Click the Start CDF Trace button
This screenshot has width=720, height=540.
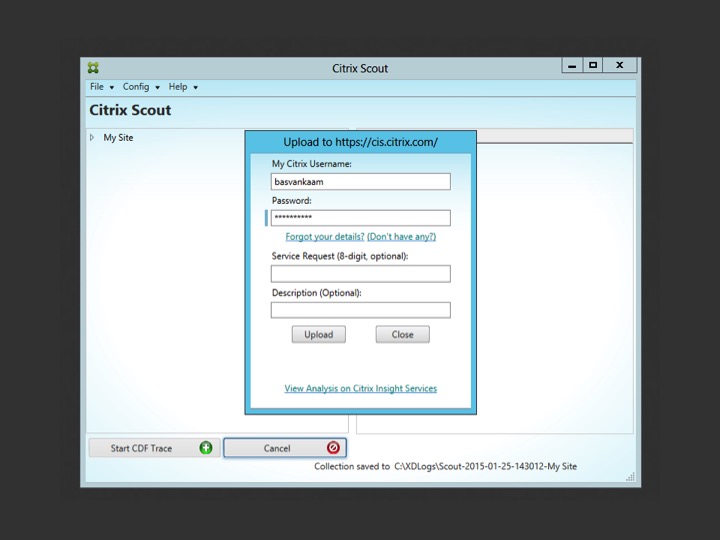click(154, 448)
